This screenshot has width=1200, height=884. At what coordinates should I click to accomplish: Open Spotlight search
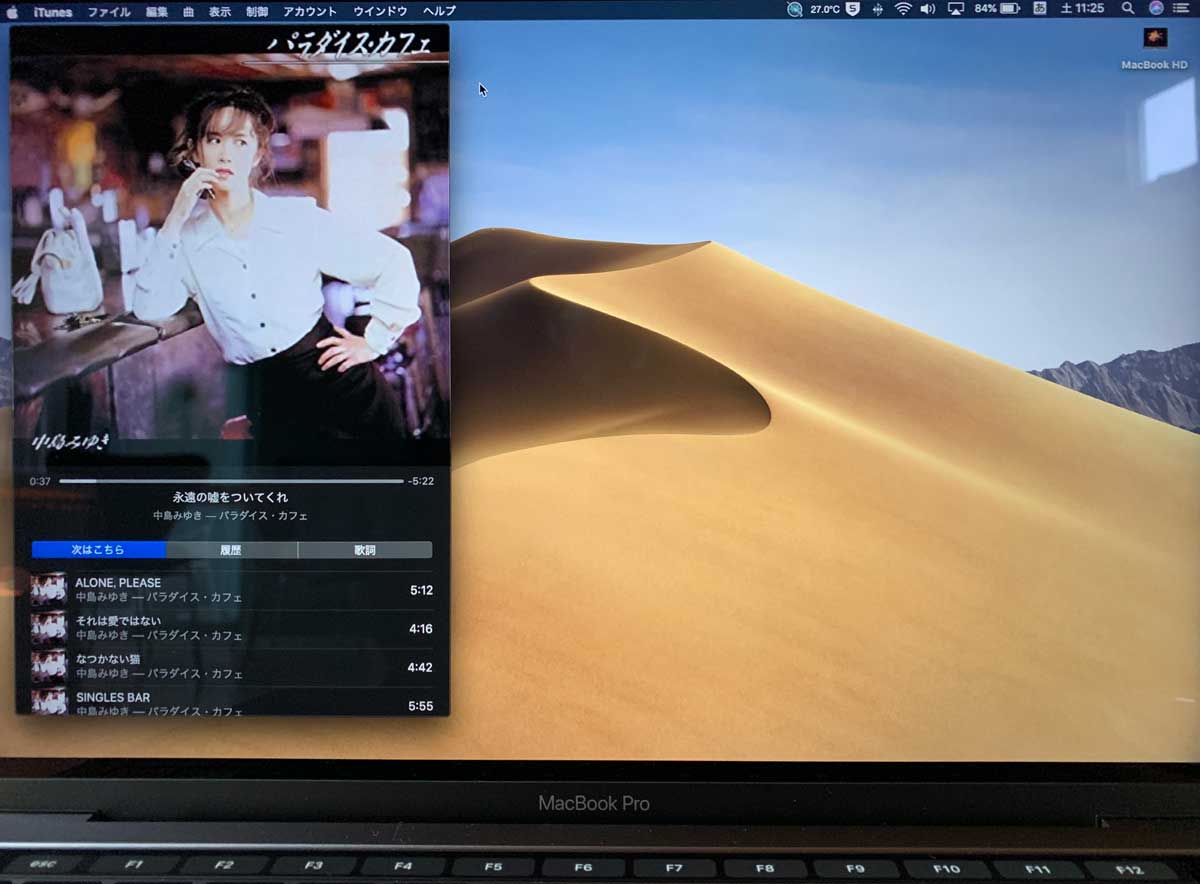pos(1128,8)
